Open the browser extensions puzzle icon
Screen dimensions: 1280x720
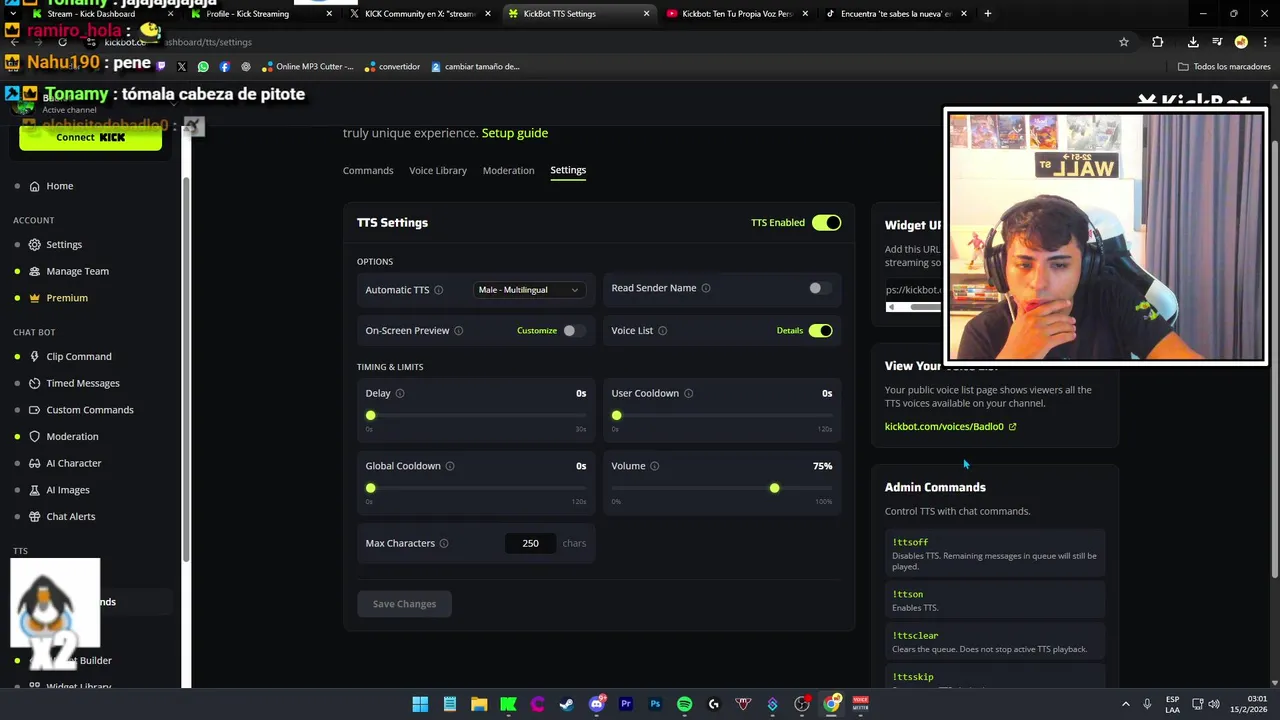click(x=1158, y=42)
